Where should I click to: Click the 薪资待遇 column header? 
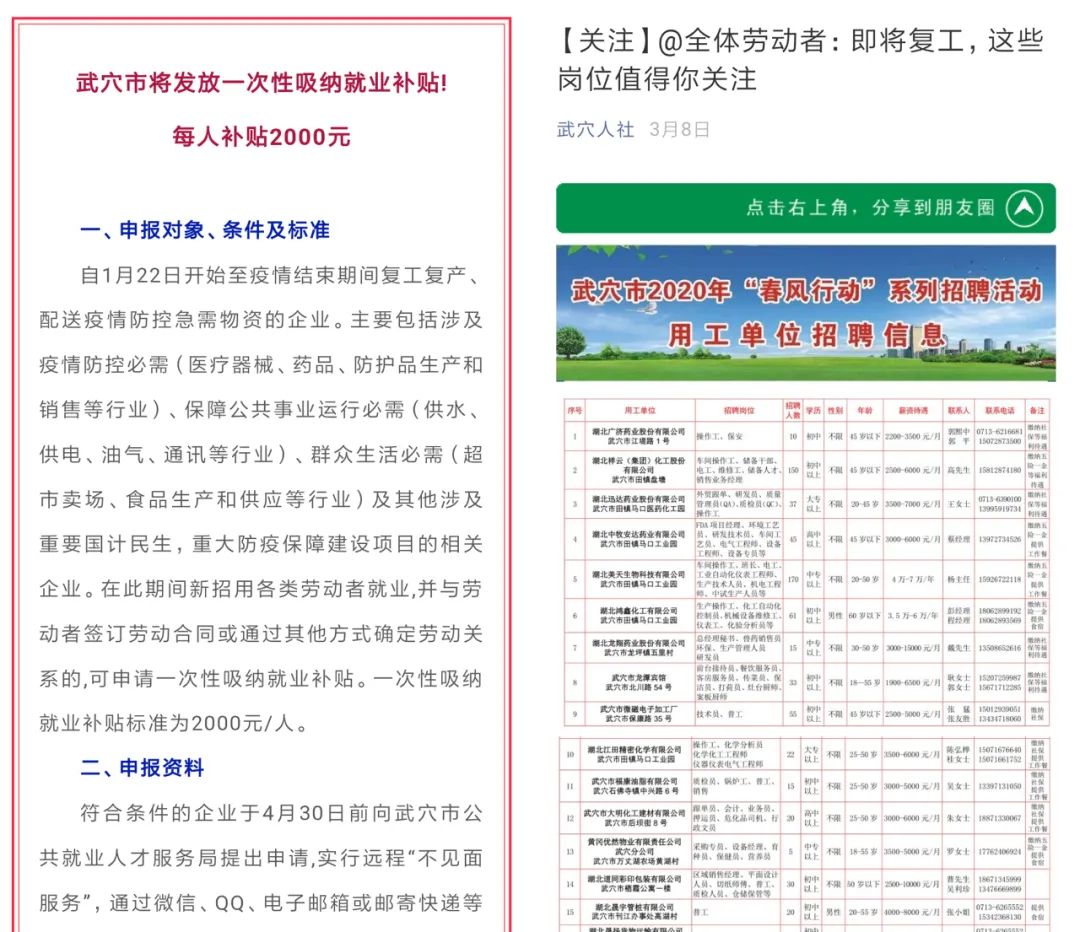913,411
